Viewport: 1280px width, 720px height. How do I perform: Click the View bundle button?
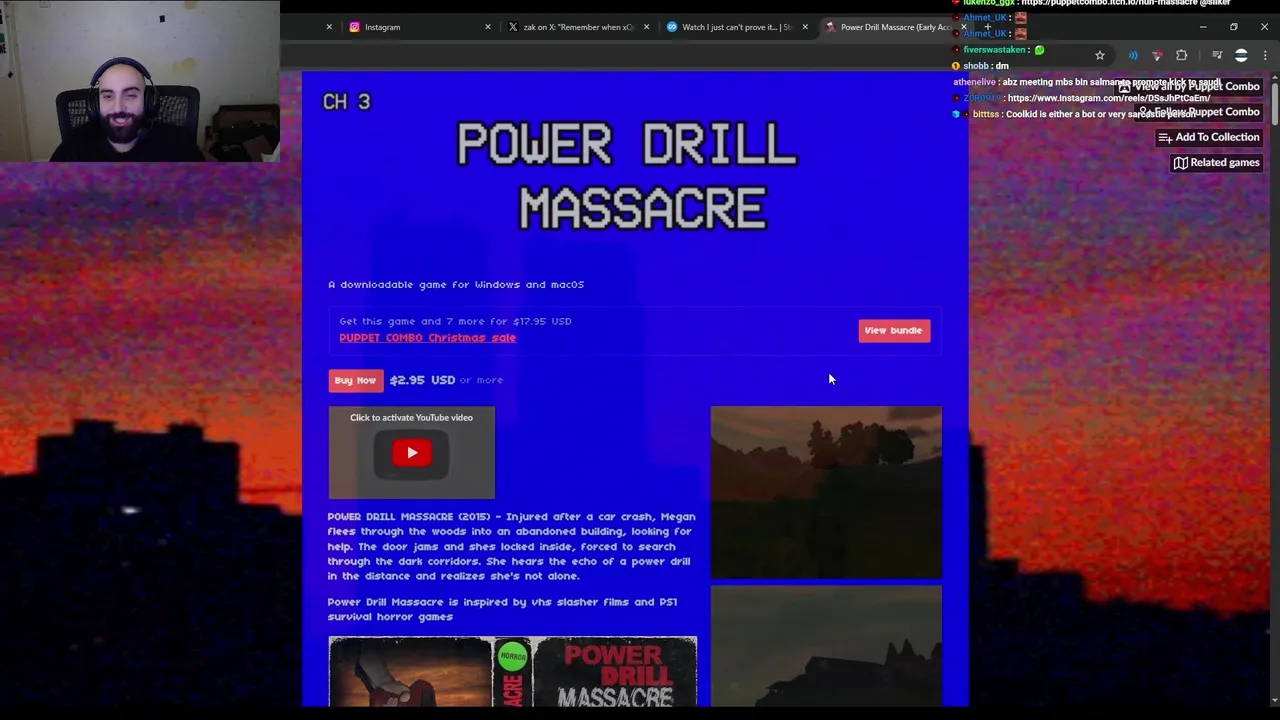[x=894, y=330]
